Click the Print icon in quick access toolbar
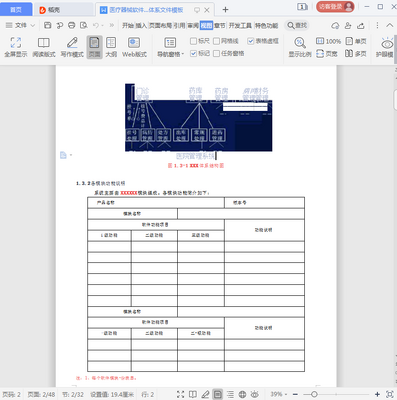Image resolution: width=397 pixels, height=400 pixels. pyautogui.click(x=71, y=25)
